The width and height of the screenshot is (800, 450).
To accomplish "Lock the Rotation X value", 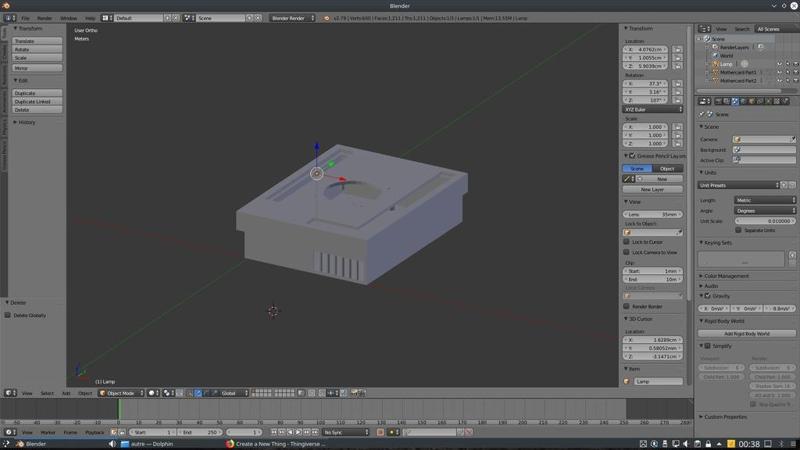I will (678, 84).
